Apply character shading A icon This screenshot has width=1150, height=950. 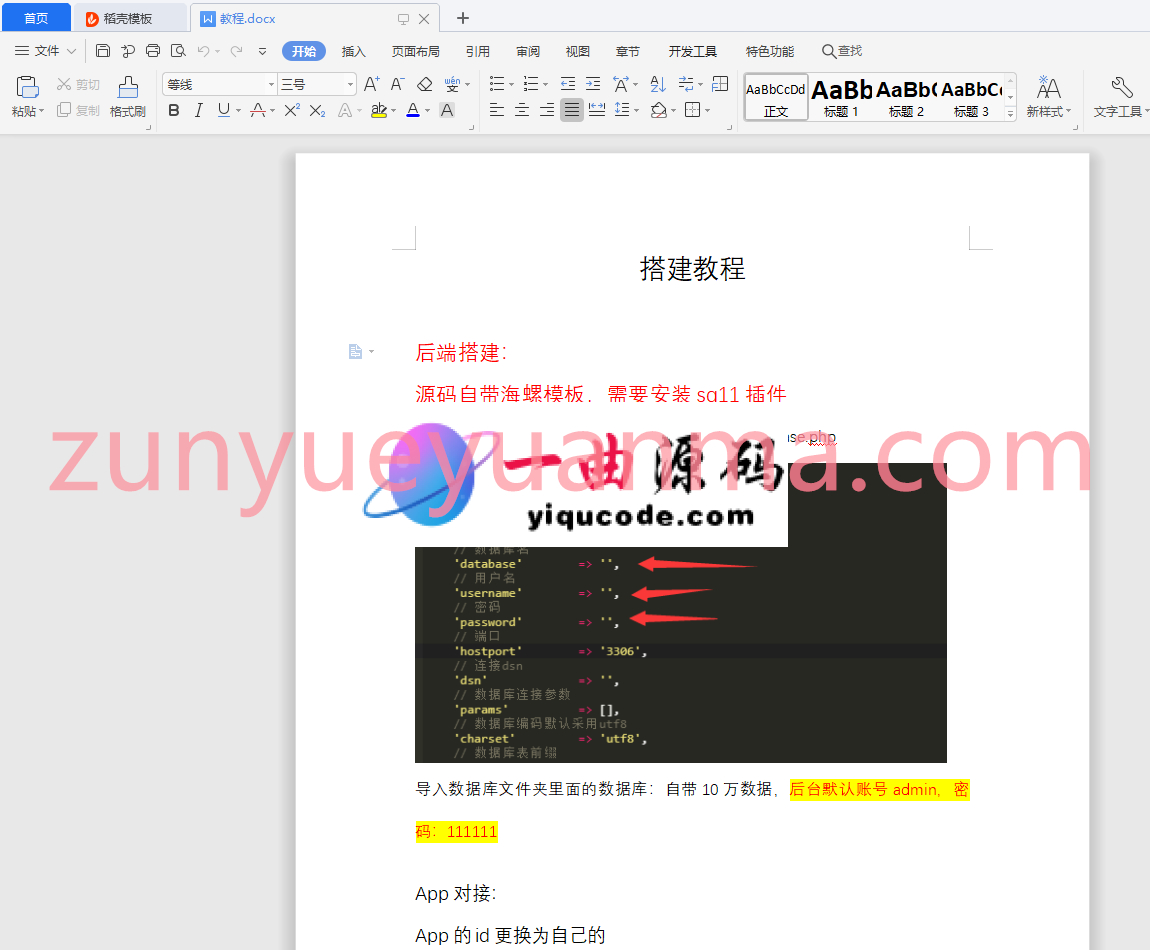[x=447, y=111]
